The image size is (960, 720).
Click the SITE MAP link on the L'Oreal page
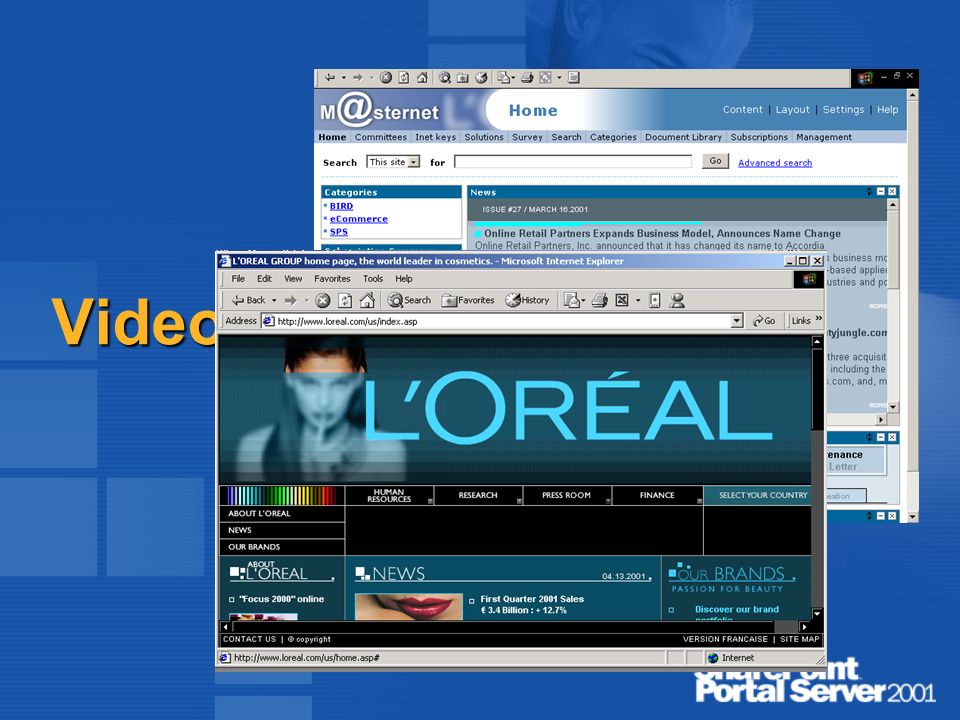pyautogui.click(x=800, y=639)
